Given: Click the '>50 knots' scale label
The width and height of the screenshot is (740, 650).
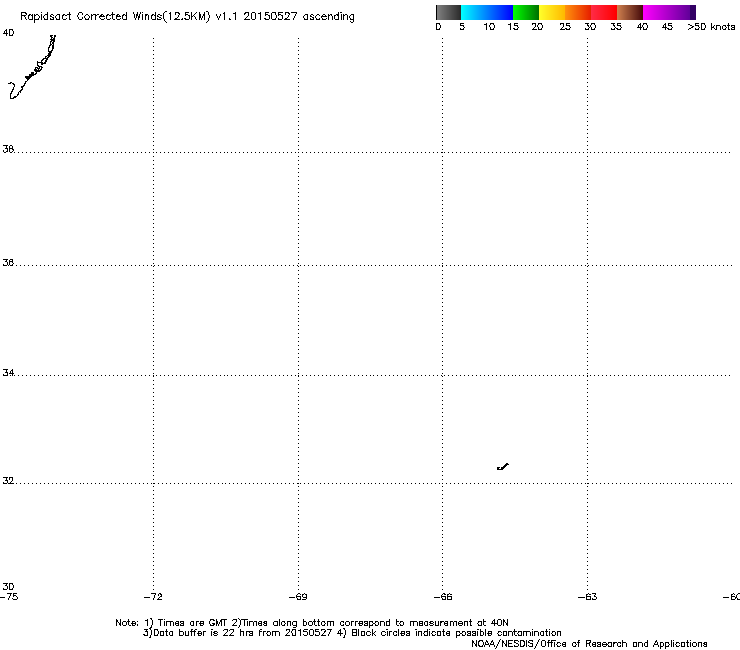Looking at the screenshot, I should coord(711,27).
